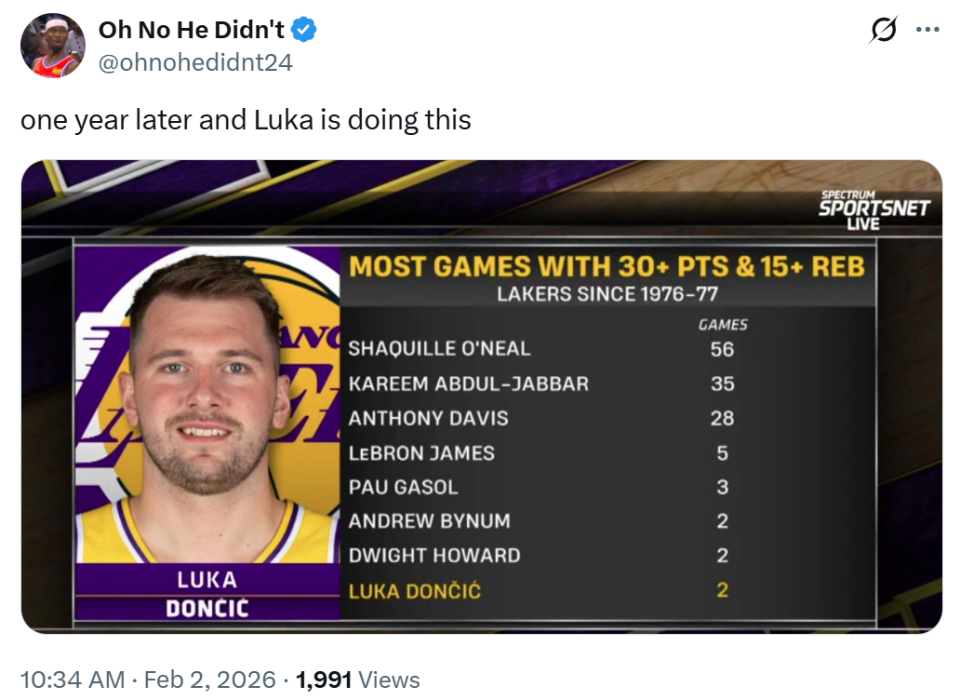Click the "Lakers Since 1976-77" subtitle

pyautogui.click(x=607, y=294)
